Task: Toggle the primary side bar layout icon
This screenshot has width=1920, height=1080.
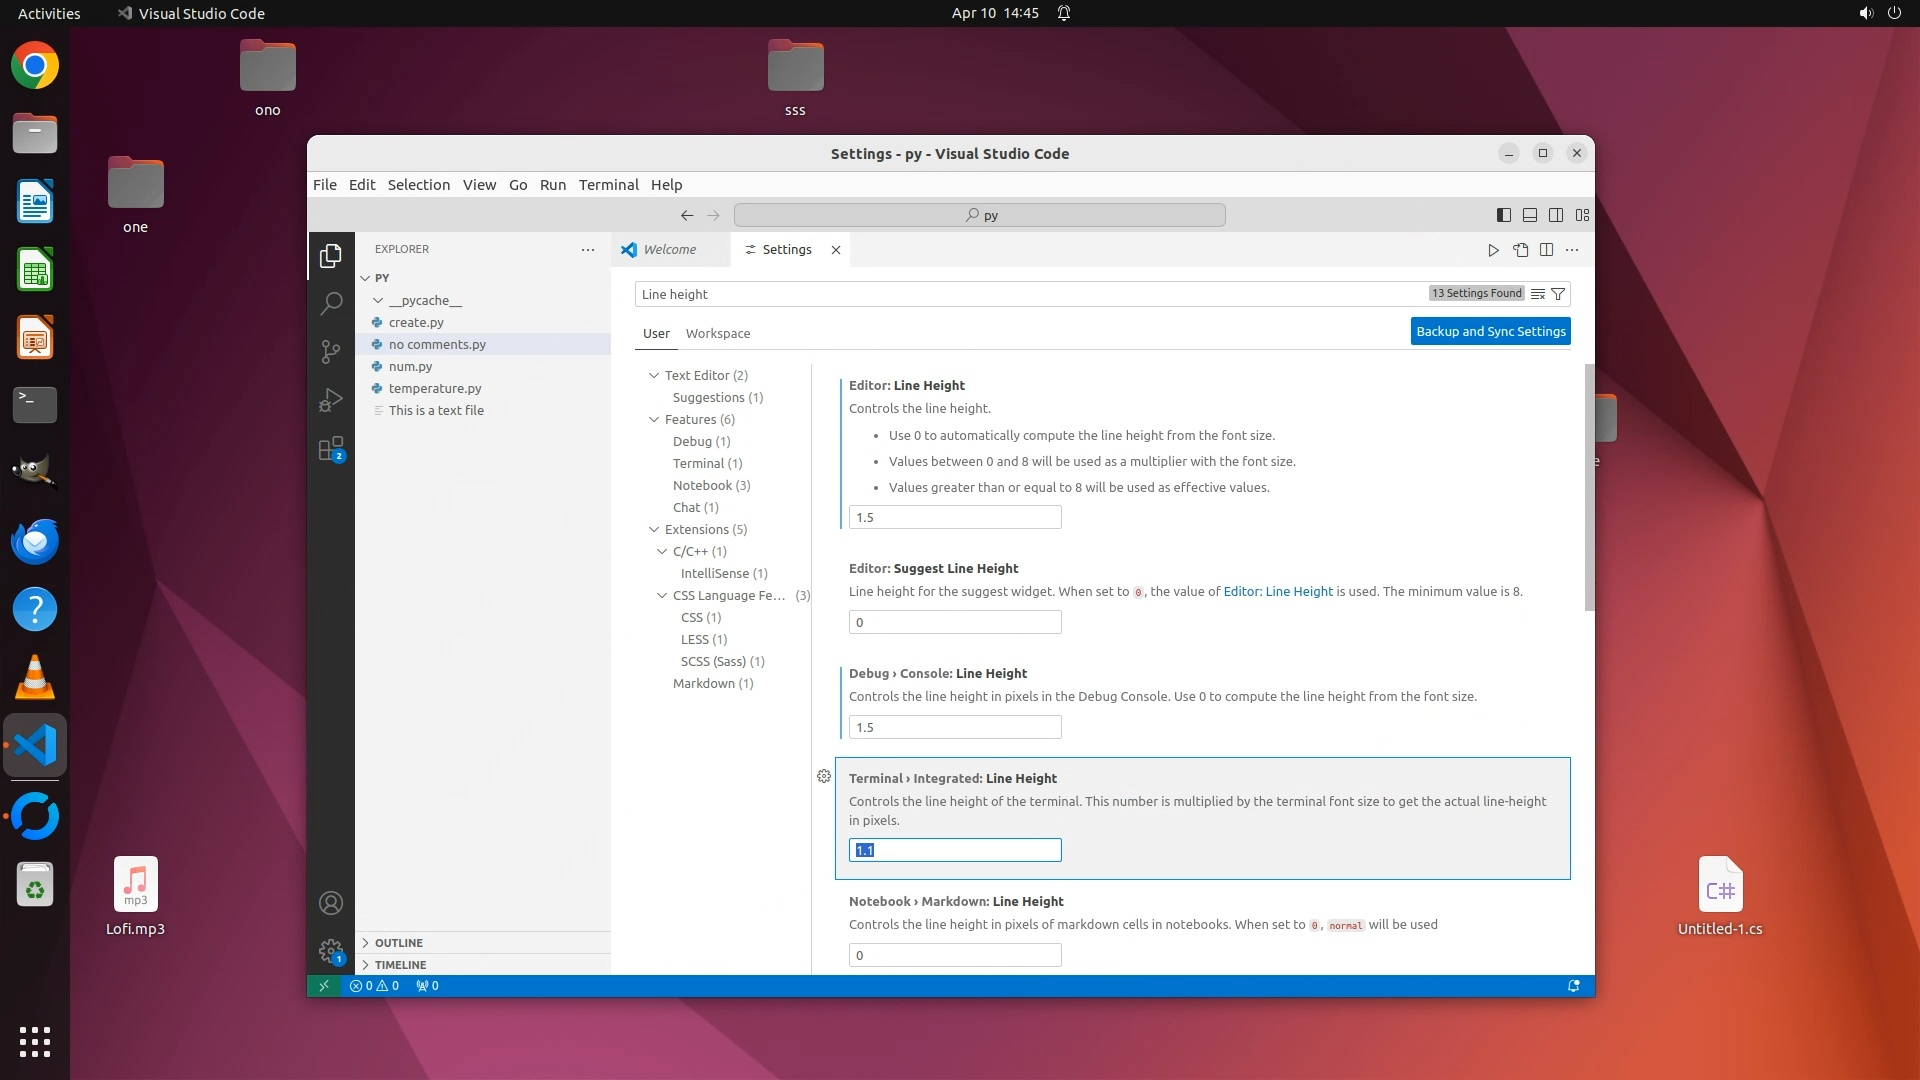Action: coord(1503,215)
